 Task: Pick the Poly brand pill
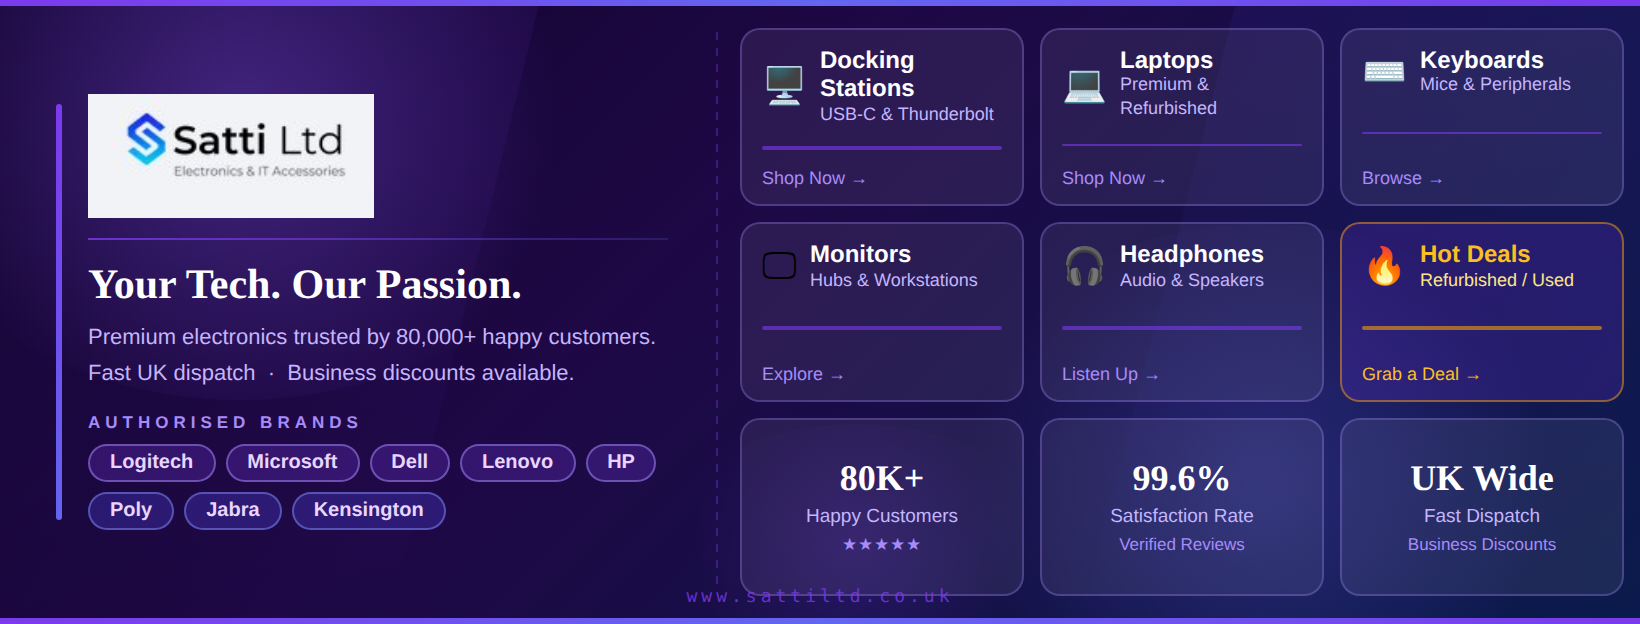(x=131, y=510)
